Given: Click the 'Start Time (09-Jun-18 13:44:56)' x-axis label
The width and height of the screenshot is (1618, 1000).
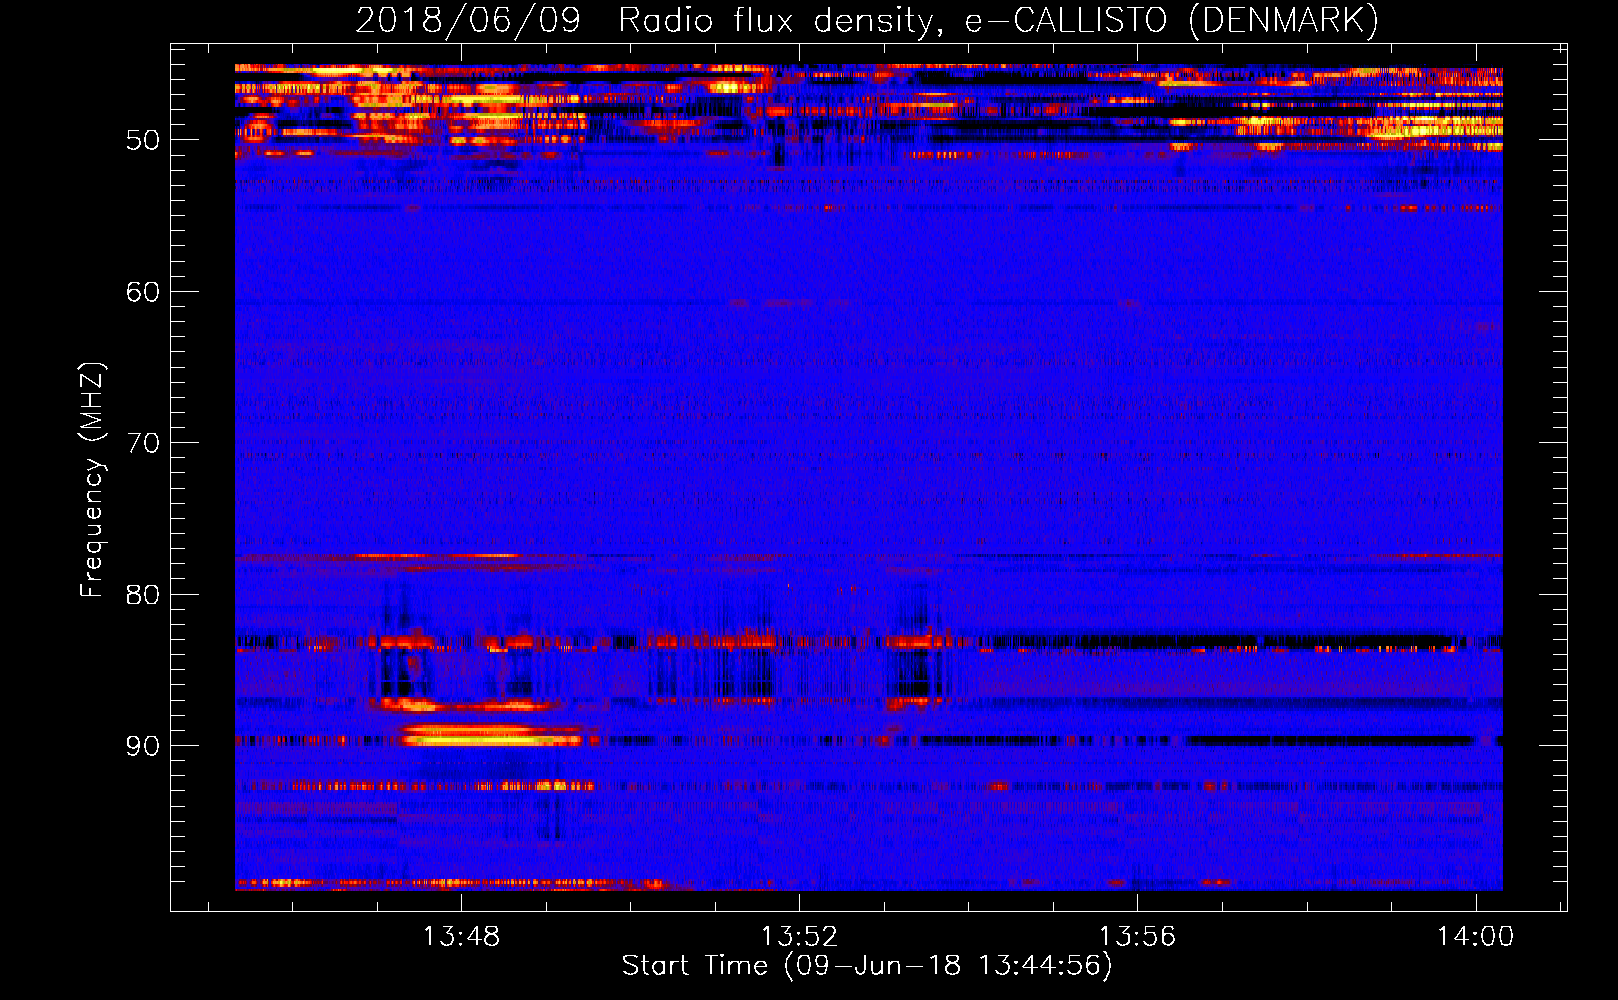Looking at the screenshot, I should (867, 965).
